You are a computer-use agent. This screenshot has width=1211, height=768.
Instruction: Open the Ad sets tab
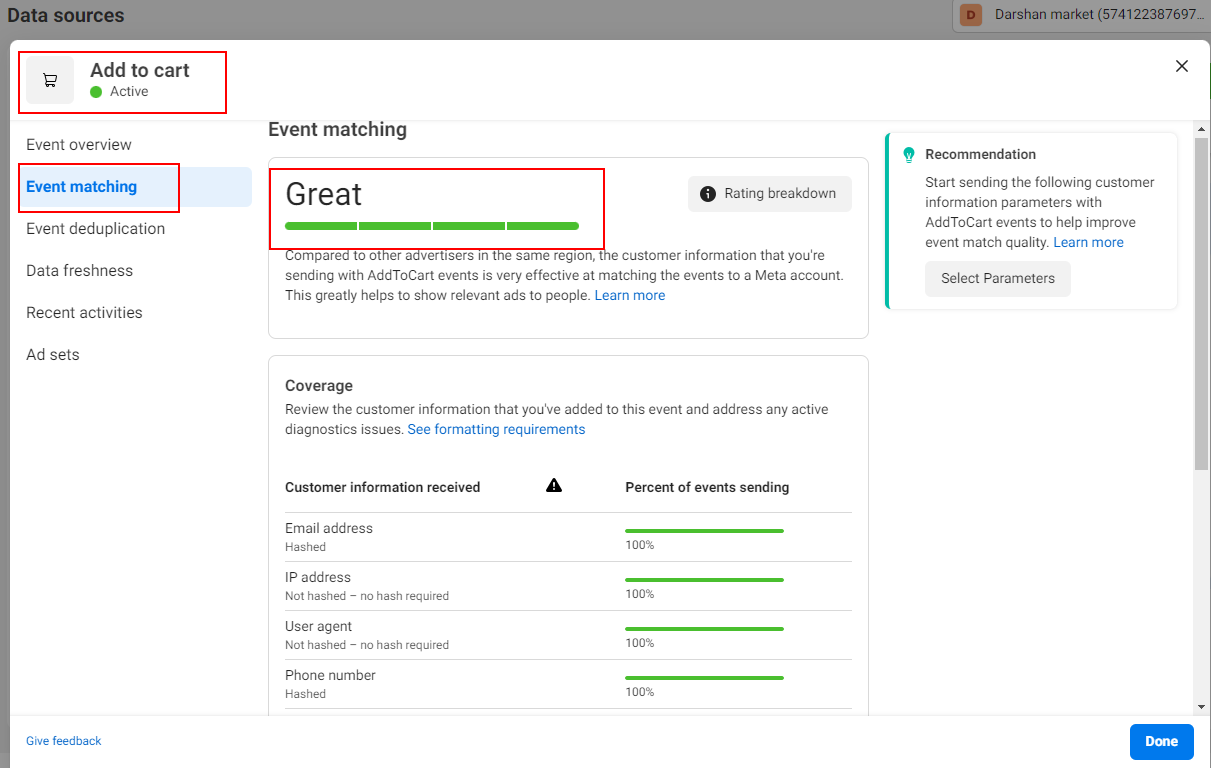[53, 355]
